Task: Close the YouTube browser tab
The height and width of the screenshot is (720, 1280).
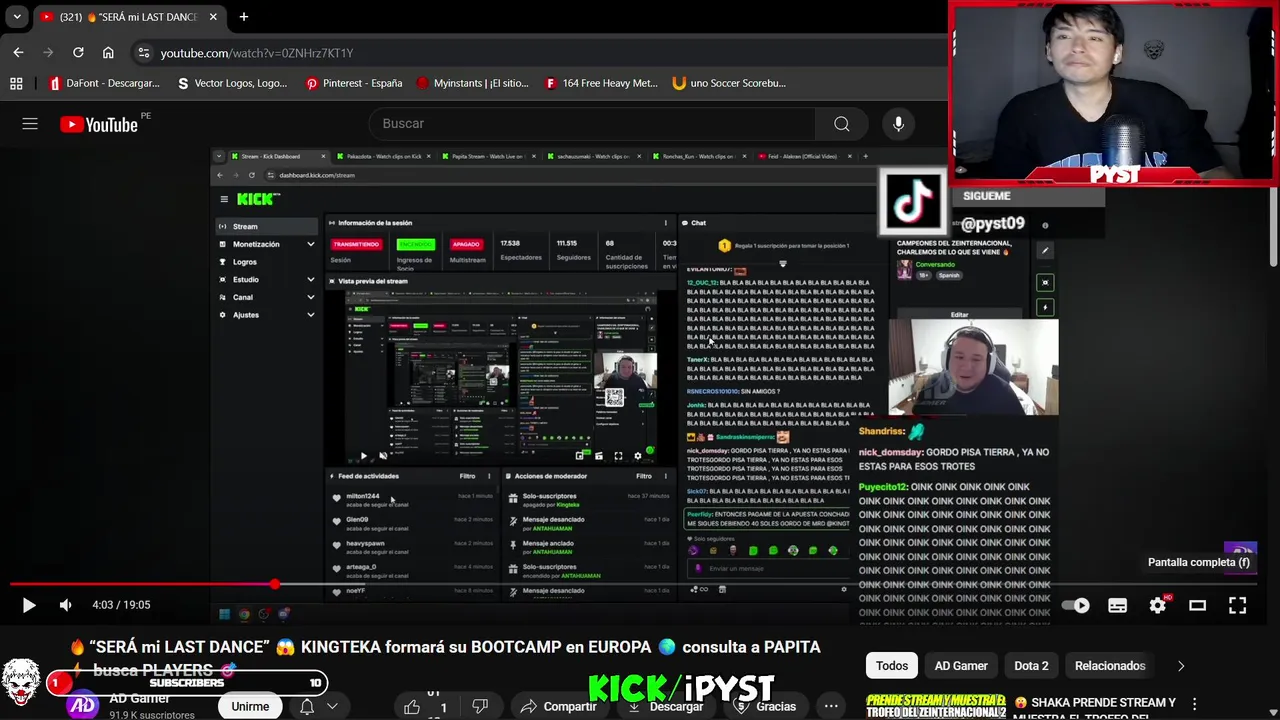Action: [x=213, y=17]
